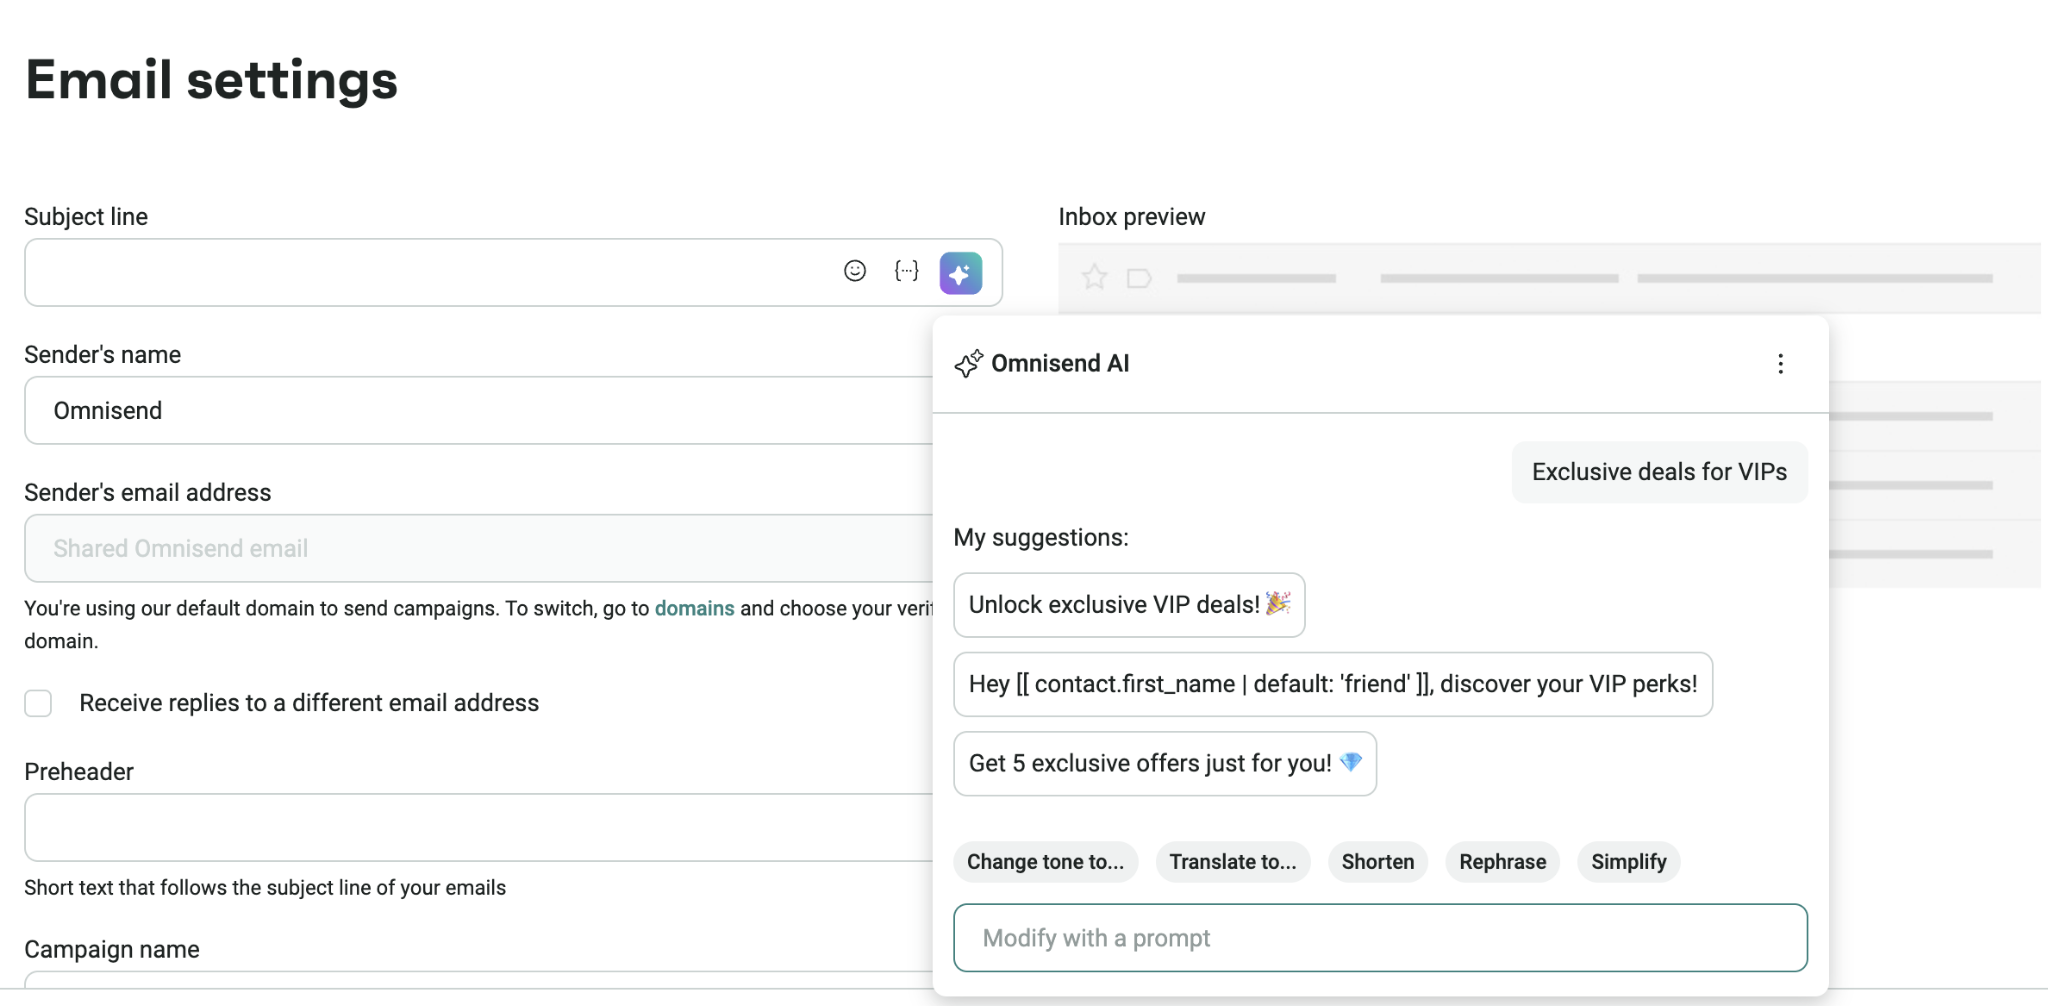Choose suggestion 'Unlock exclusive VIP deals!'
The height and width of the screenshot is (1006, 2048).
(x=1129, y=605)
